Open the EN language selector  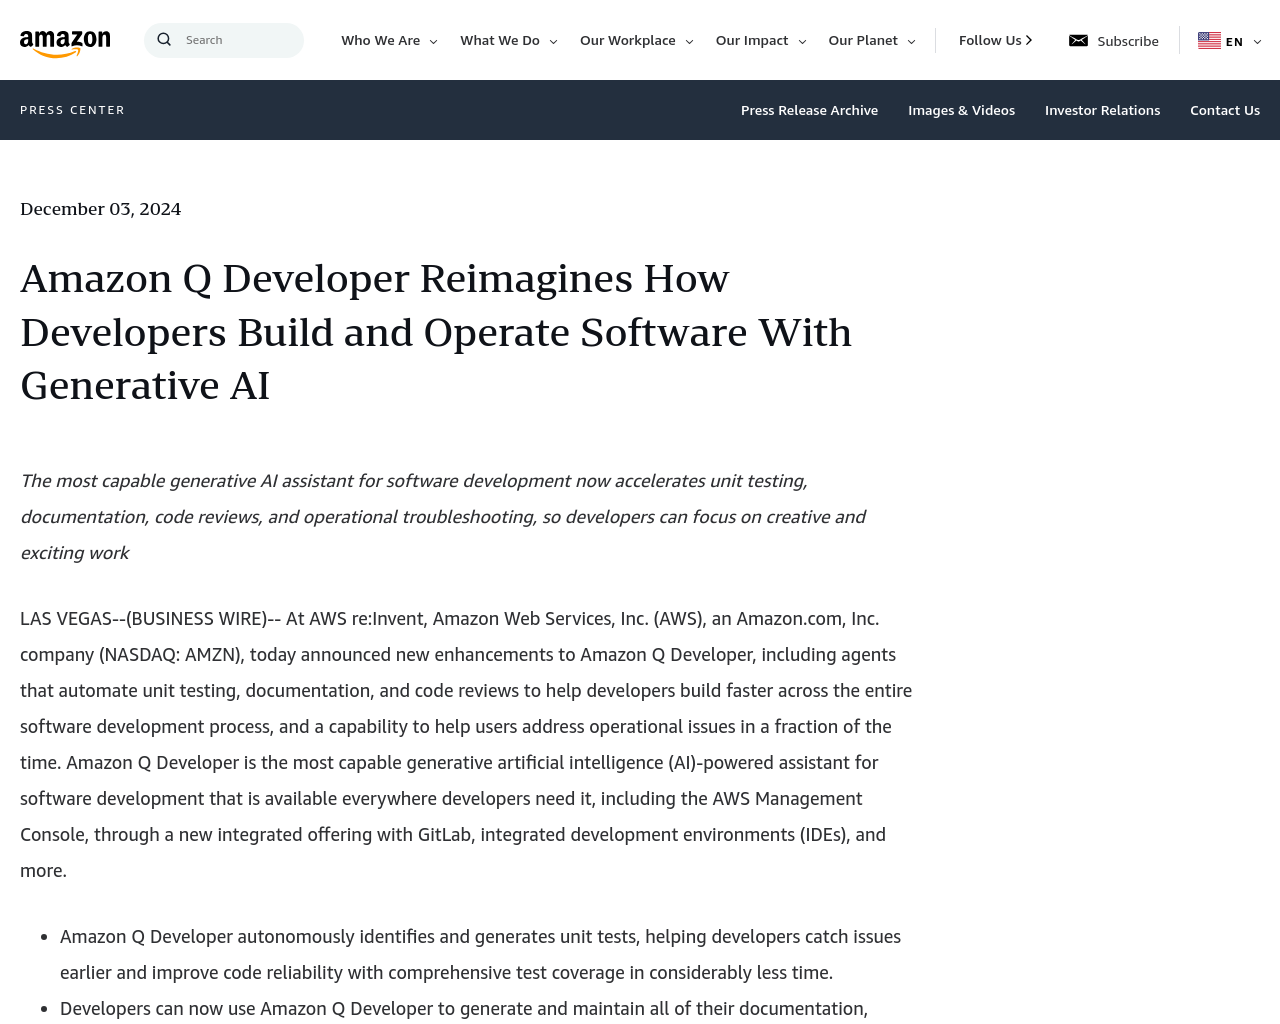point(1234,41)
